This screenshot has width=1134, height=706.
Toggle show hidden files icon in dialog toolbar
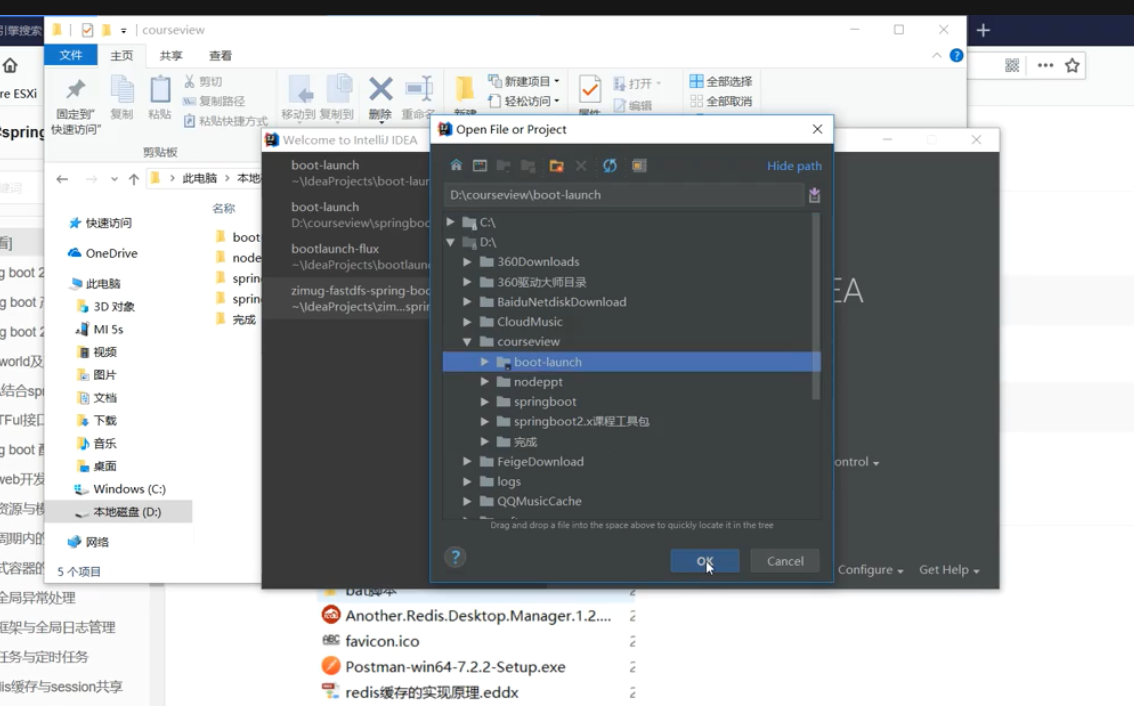pos(639,166)
